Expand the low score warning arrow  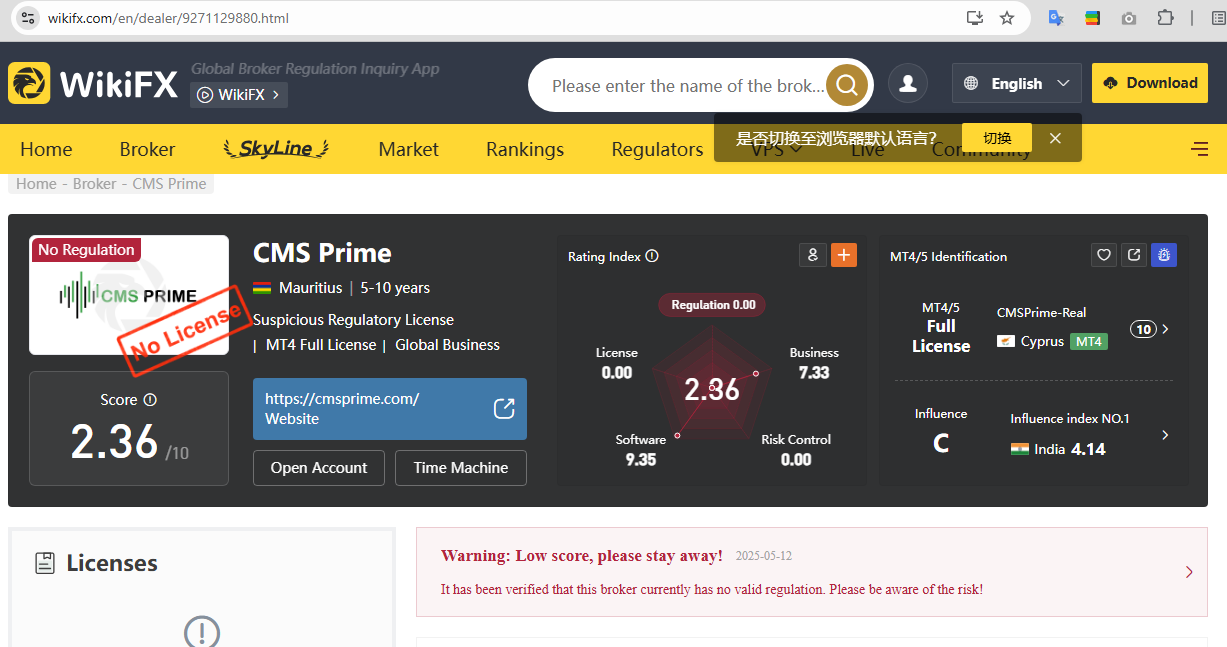click(1189, 572)
